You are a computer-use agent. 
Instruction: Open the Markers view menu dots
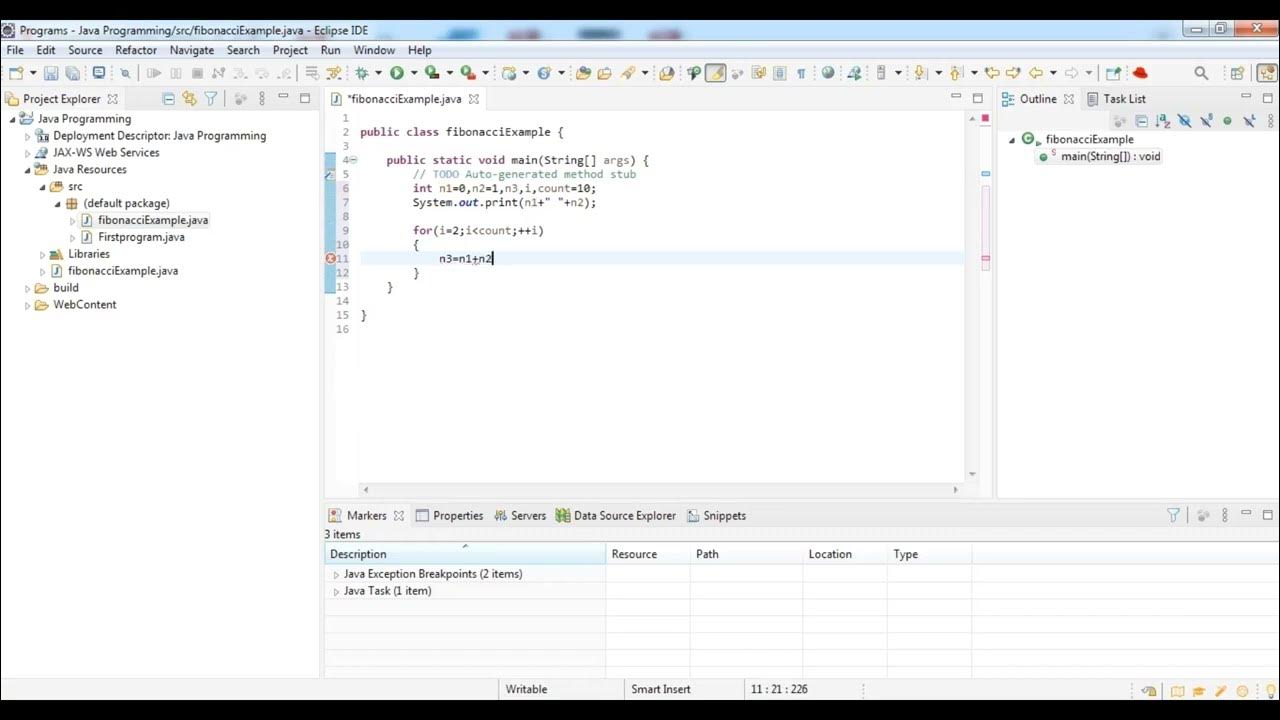point(1225,515)
